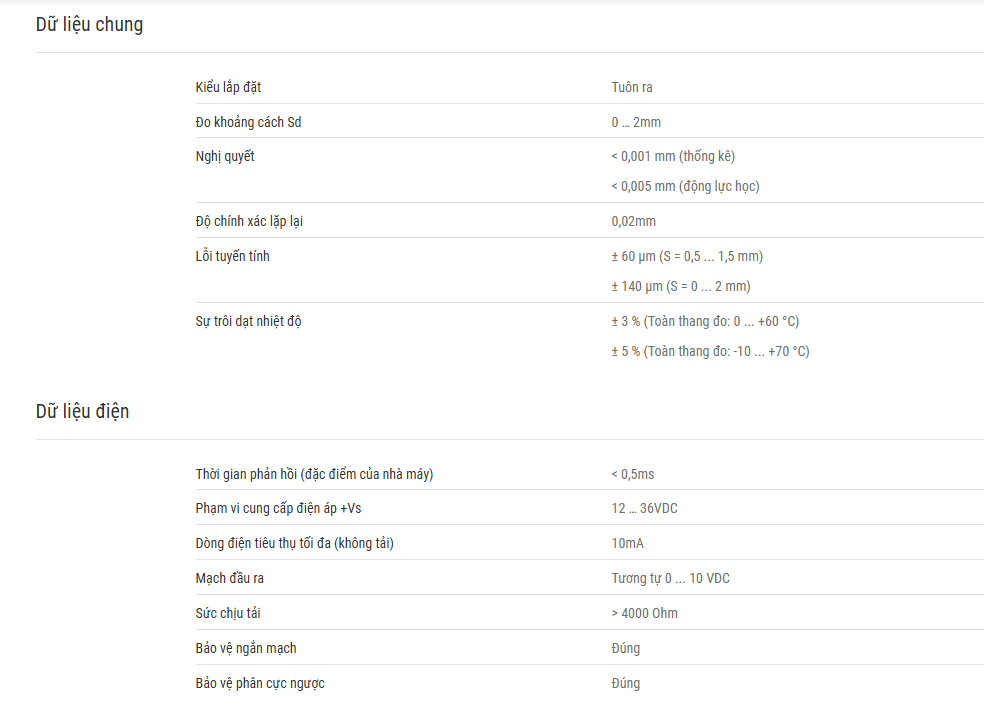Click the "0,02mm" repeat accuracy value
The width and height of the screenshot is (984, 706).
click(x=633, y=222)
